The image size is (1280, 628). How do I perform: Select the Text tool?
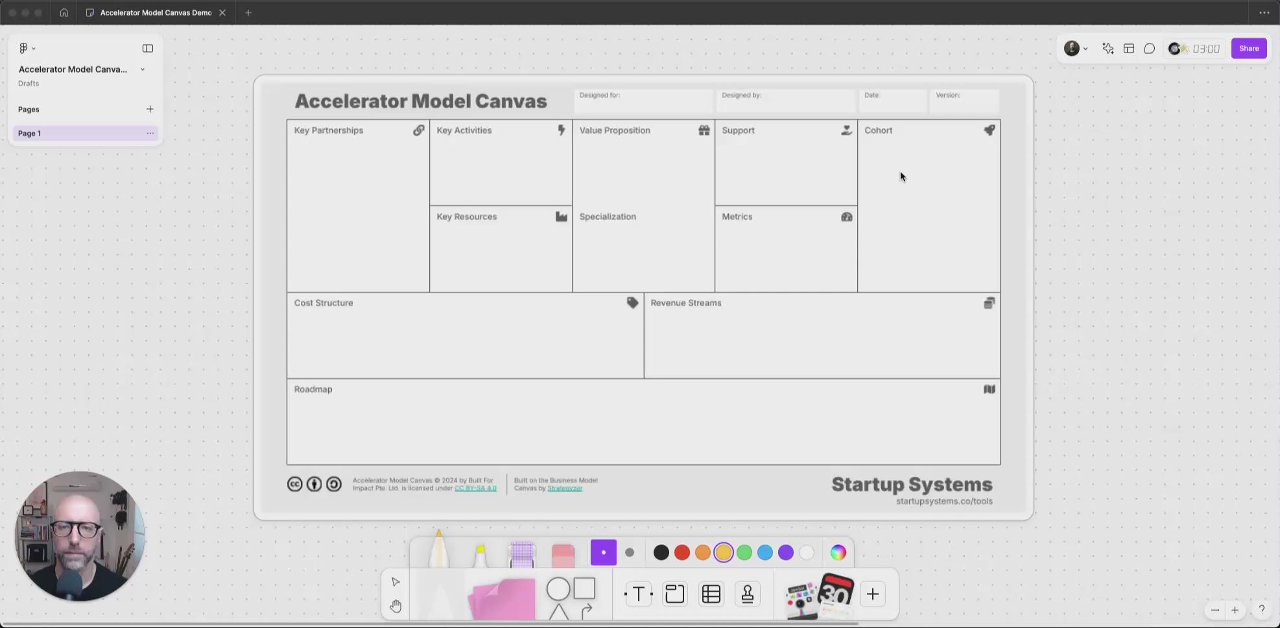click(x=638, y=594)
